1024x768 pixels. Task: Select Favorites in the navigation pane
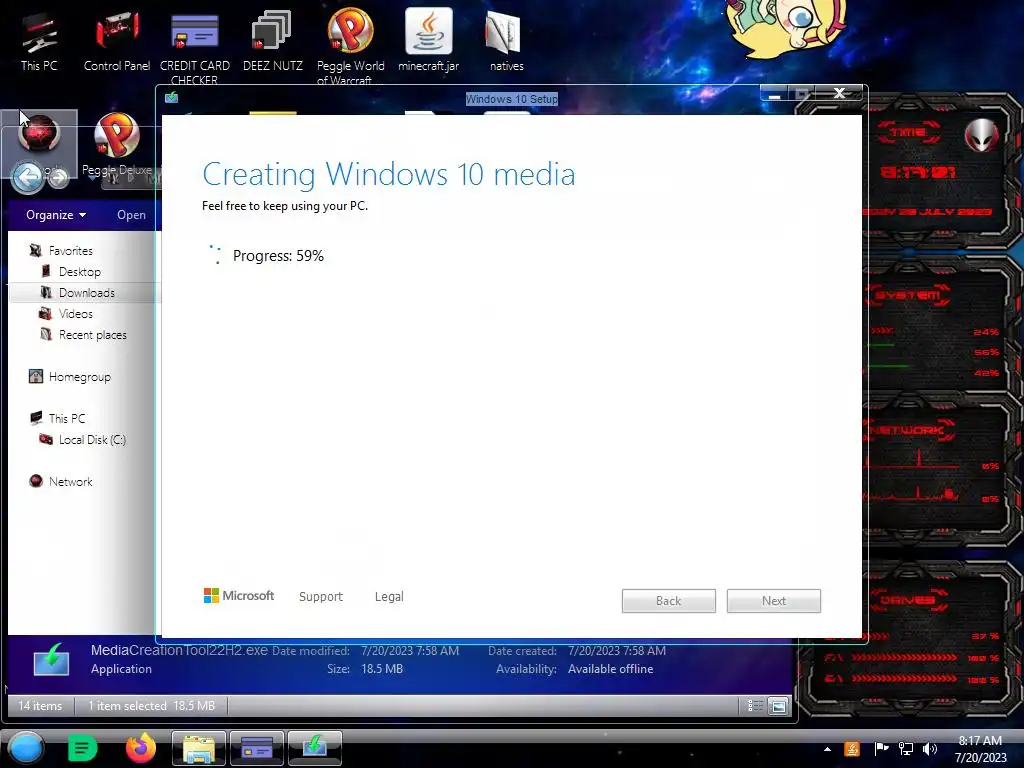pyautogui.click(x=71, y=251)
